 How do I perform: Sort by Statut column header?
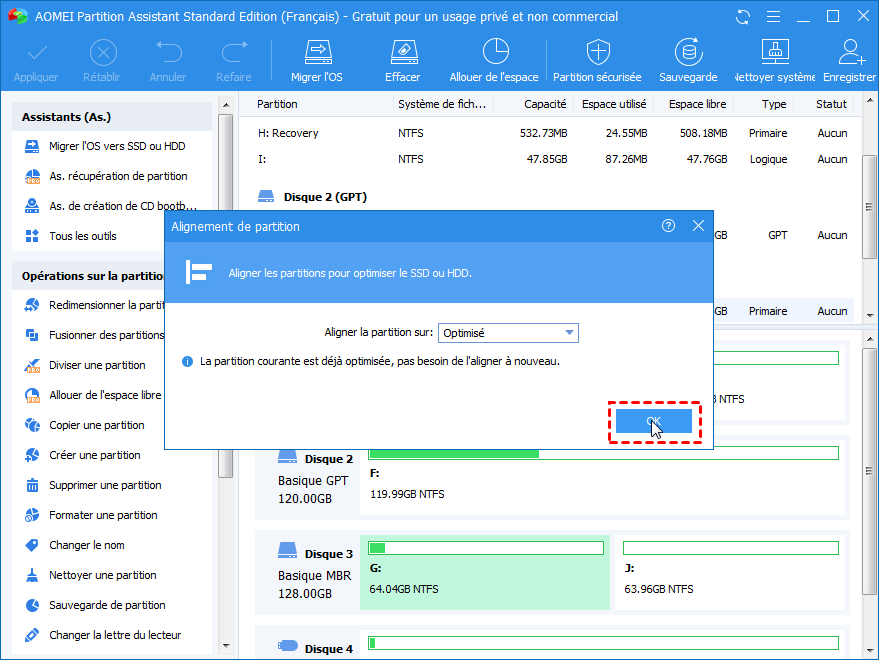click(x=831, y=104)
